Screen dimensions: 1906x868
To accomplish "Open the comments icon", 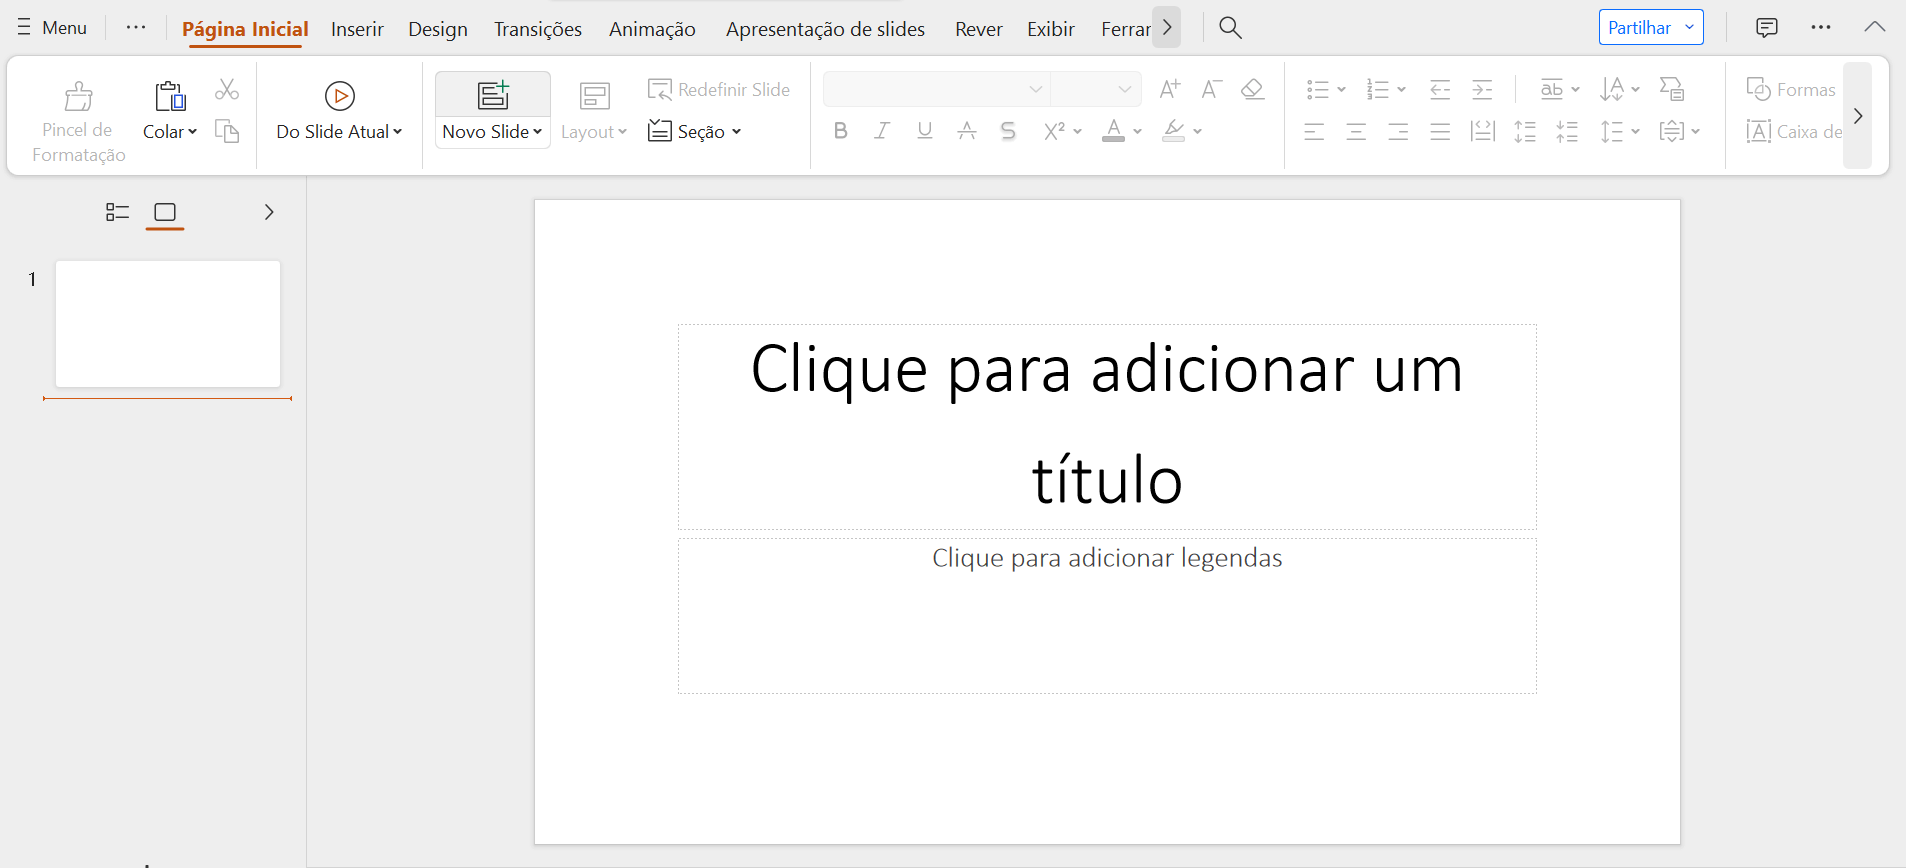I will pyautogui.click(x=1767, y=28).
